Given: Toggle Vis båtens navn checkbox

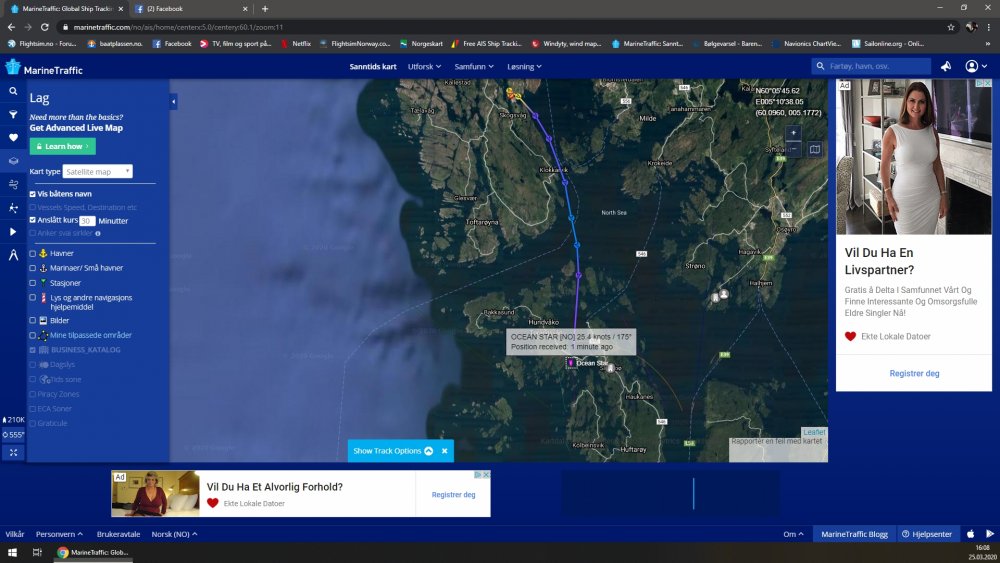Looking at the screenshot, I should 33,194.
